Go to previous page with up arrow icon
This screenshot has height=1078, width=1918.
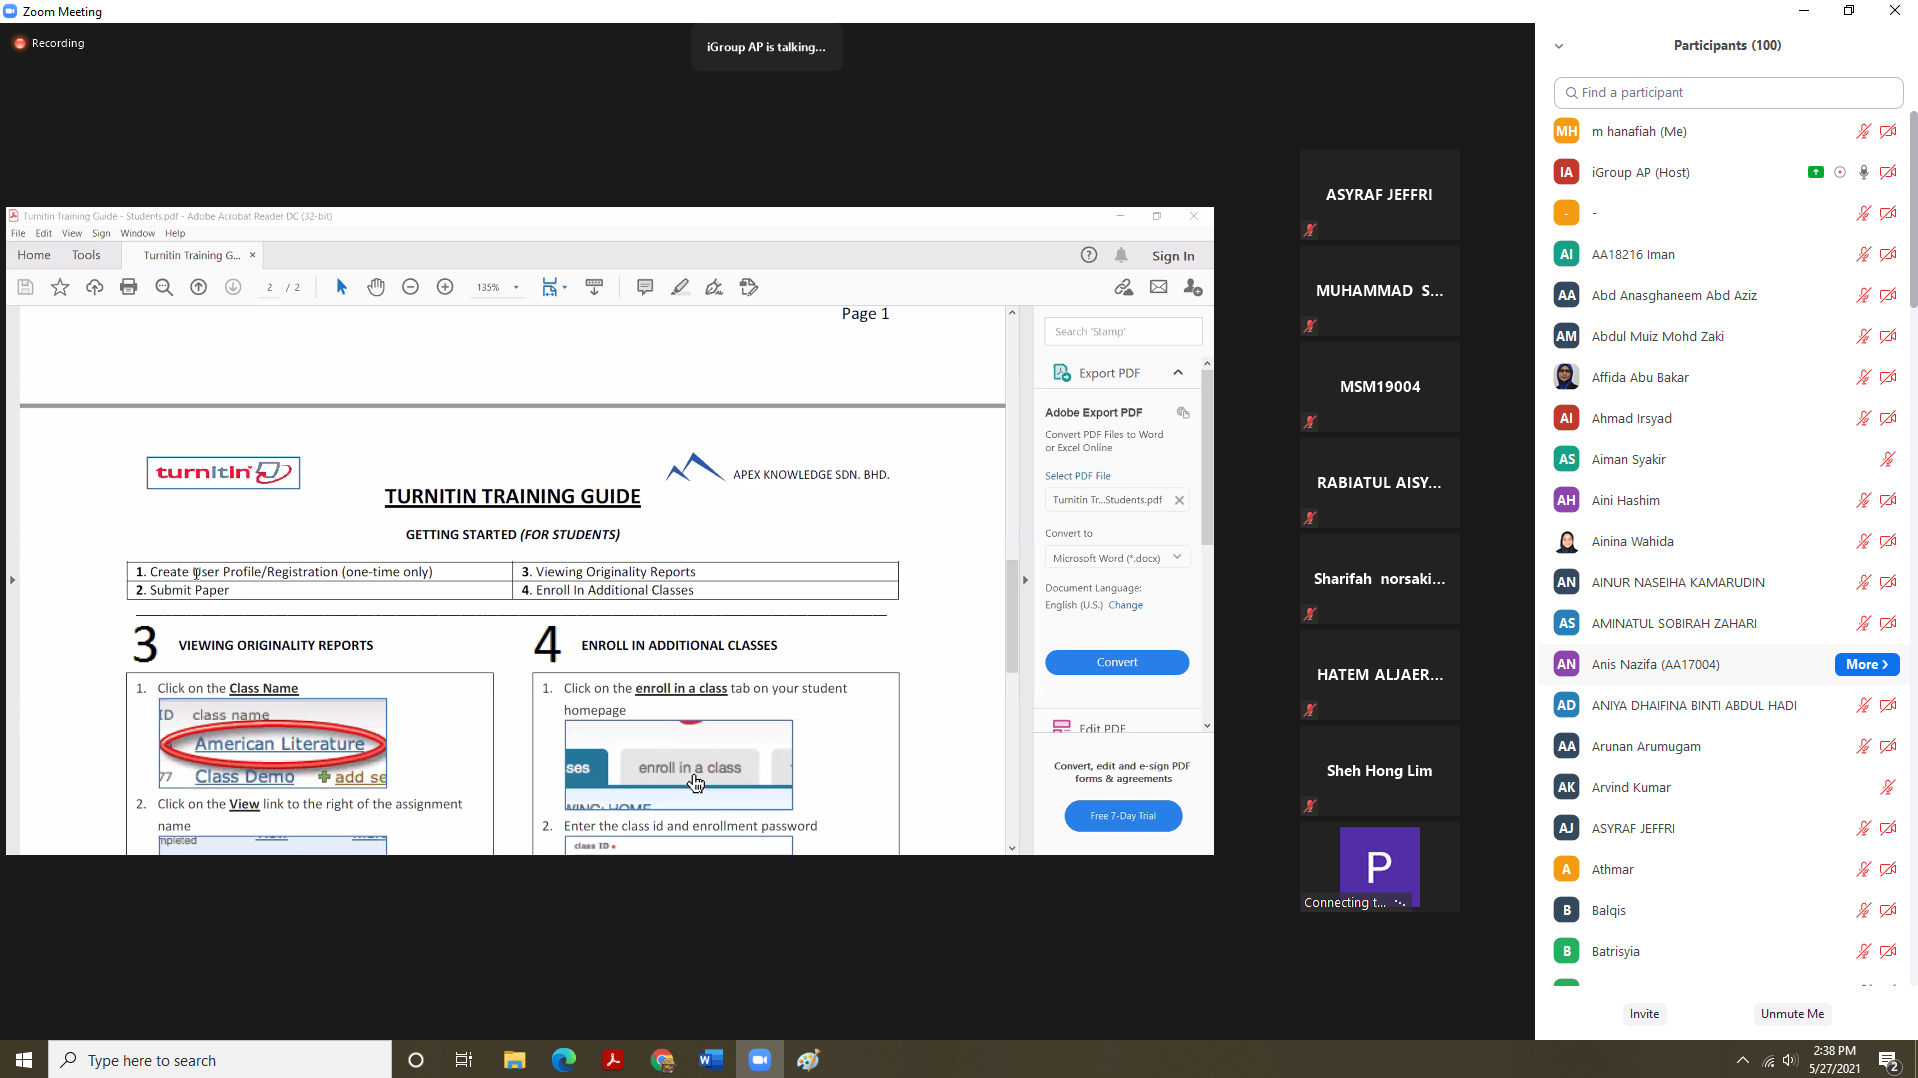point(198,287)
